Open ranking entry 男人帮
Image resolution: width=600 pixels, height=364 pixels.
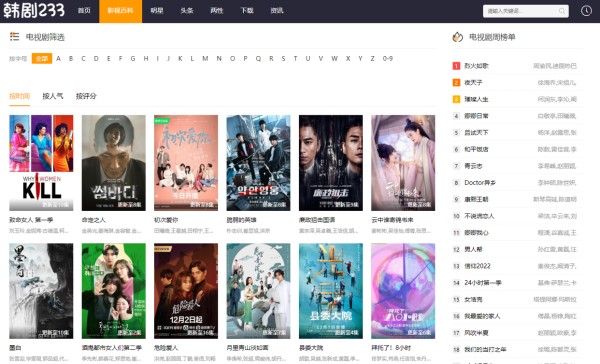[473, 249]
